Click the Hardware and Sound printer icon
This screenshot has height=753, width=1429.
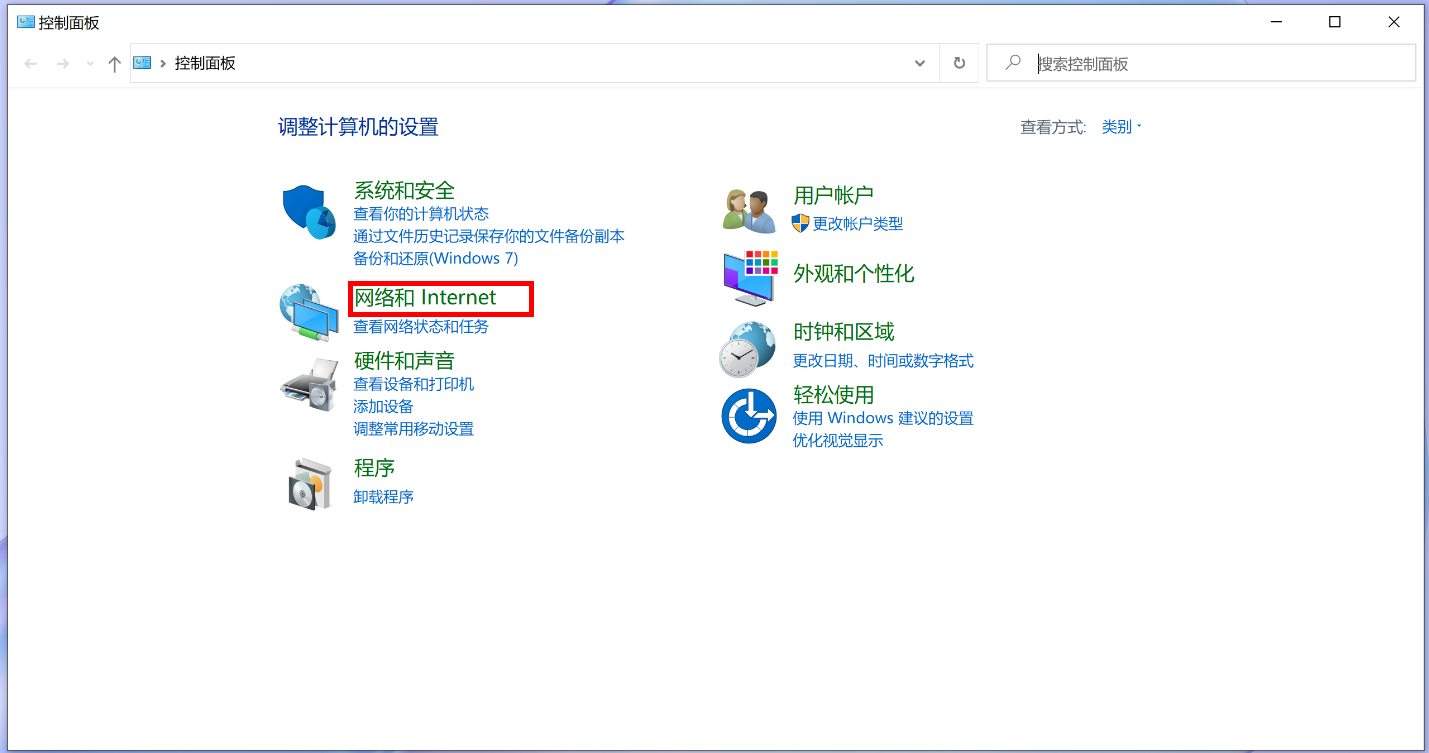click(x=309, y=384)
